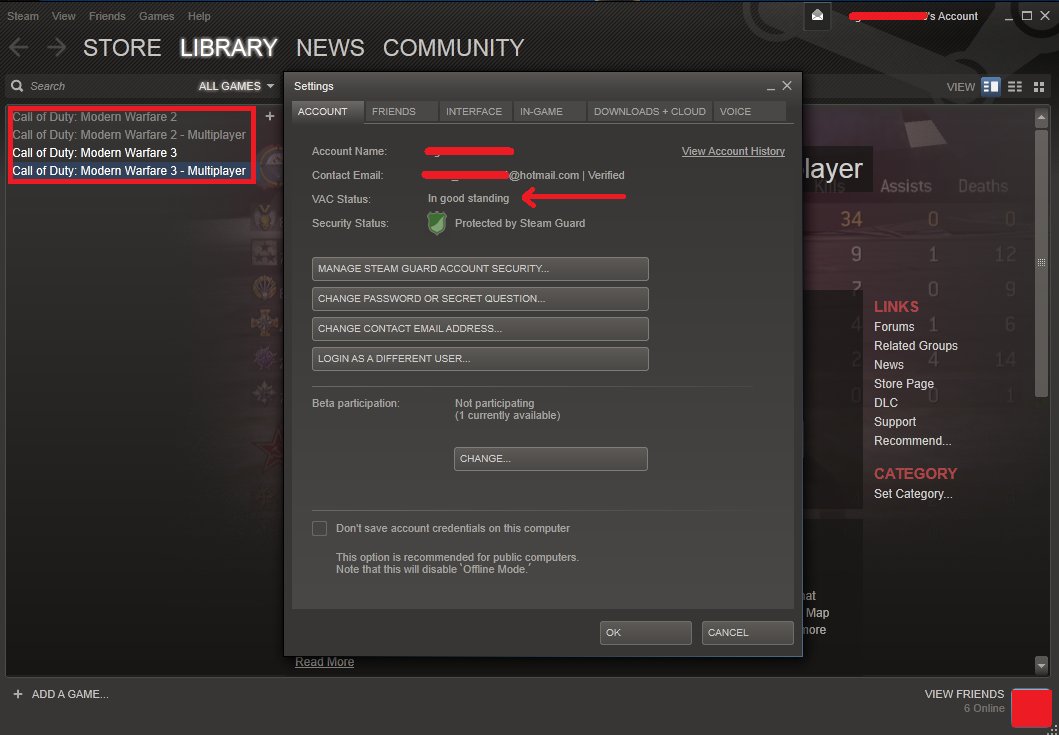Click the Read More link
This screenshot has width=1059, height=735.
[325, 662]
